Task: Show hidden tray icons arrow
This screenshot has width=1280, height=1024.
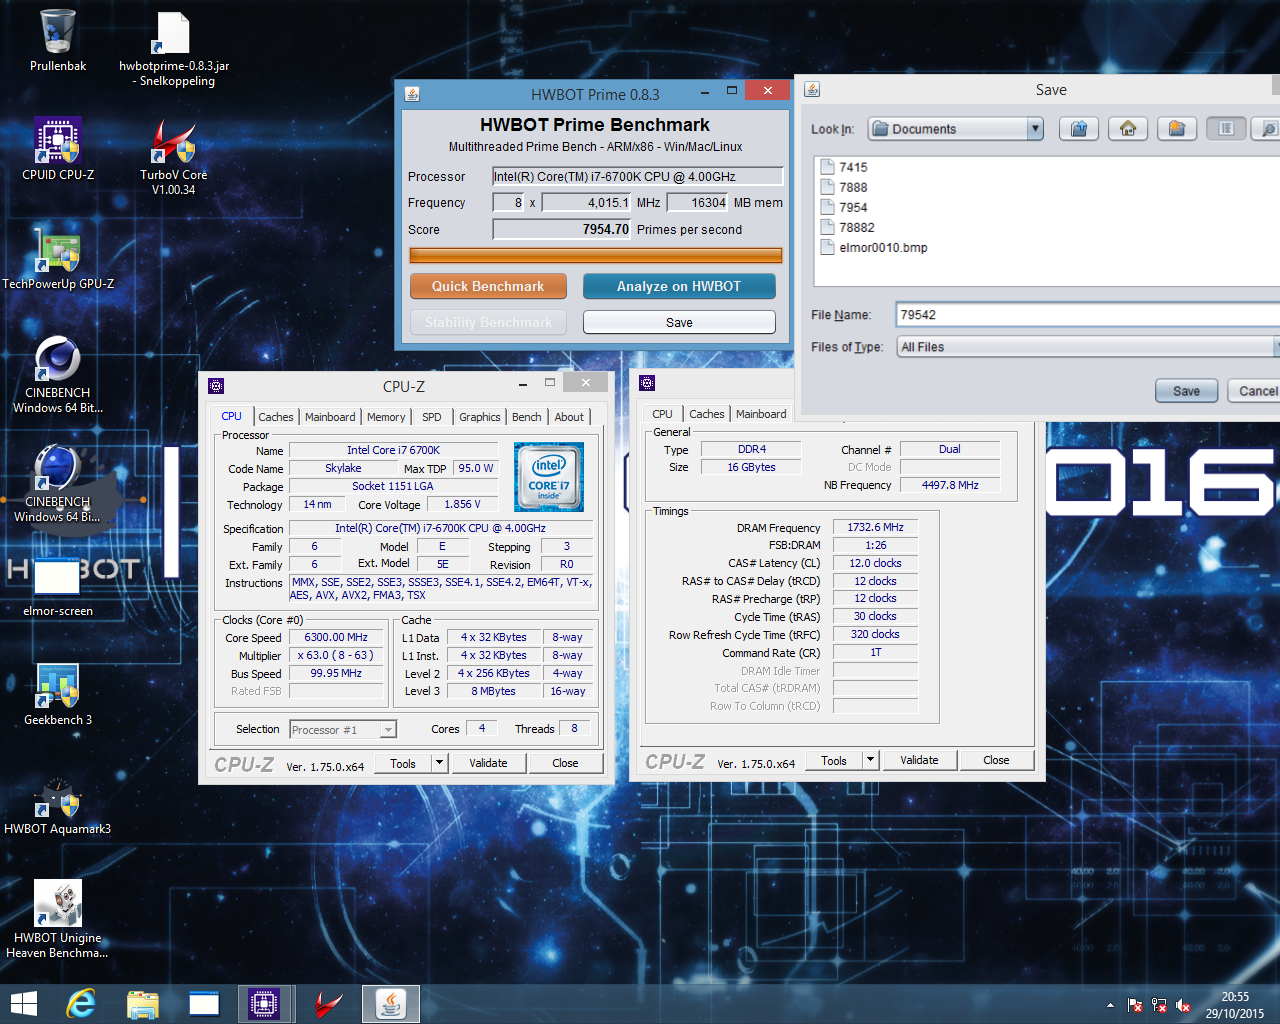Action: [x=1110, y=1005]
